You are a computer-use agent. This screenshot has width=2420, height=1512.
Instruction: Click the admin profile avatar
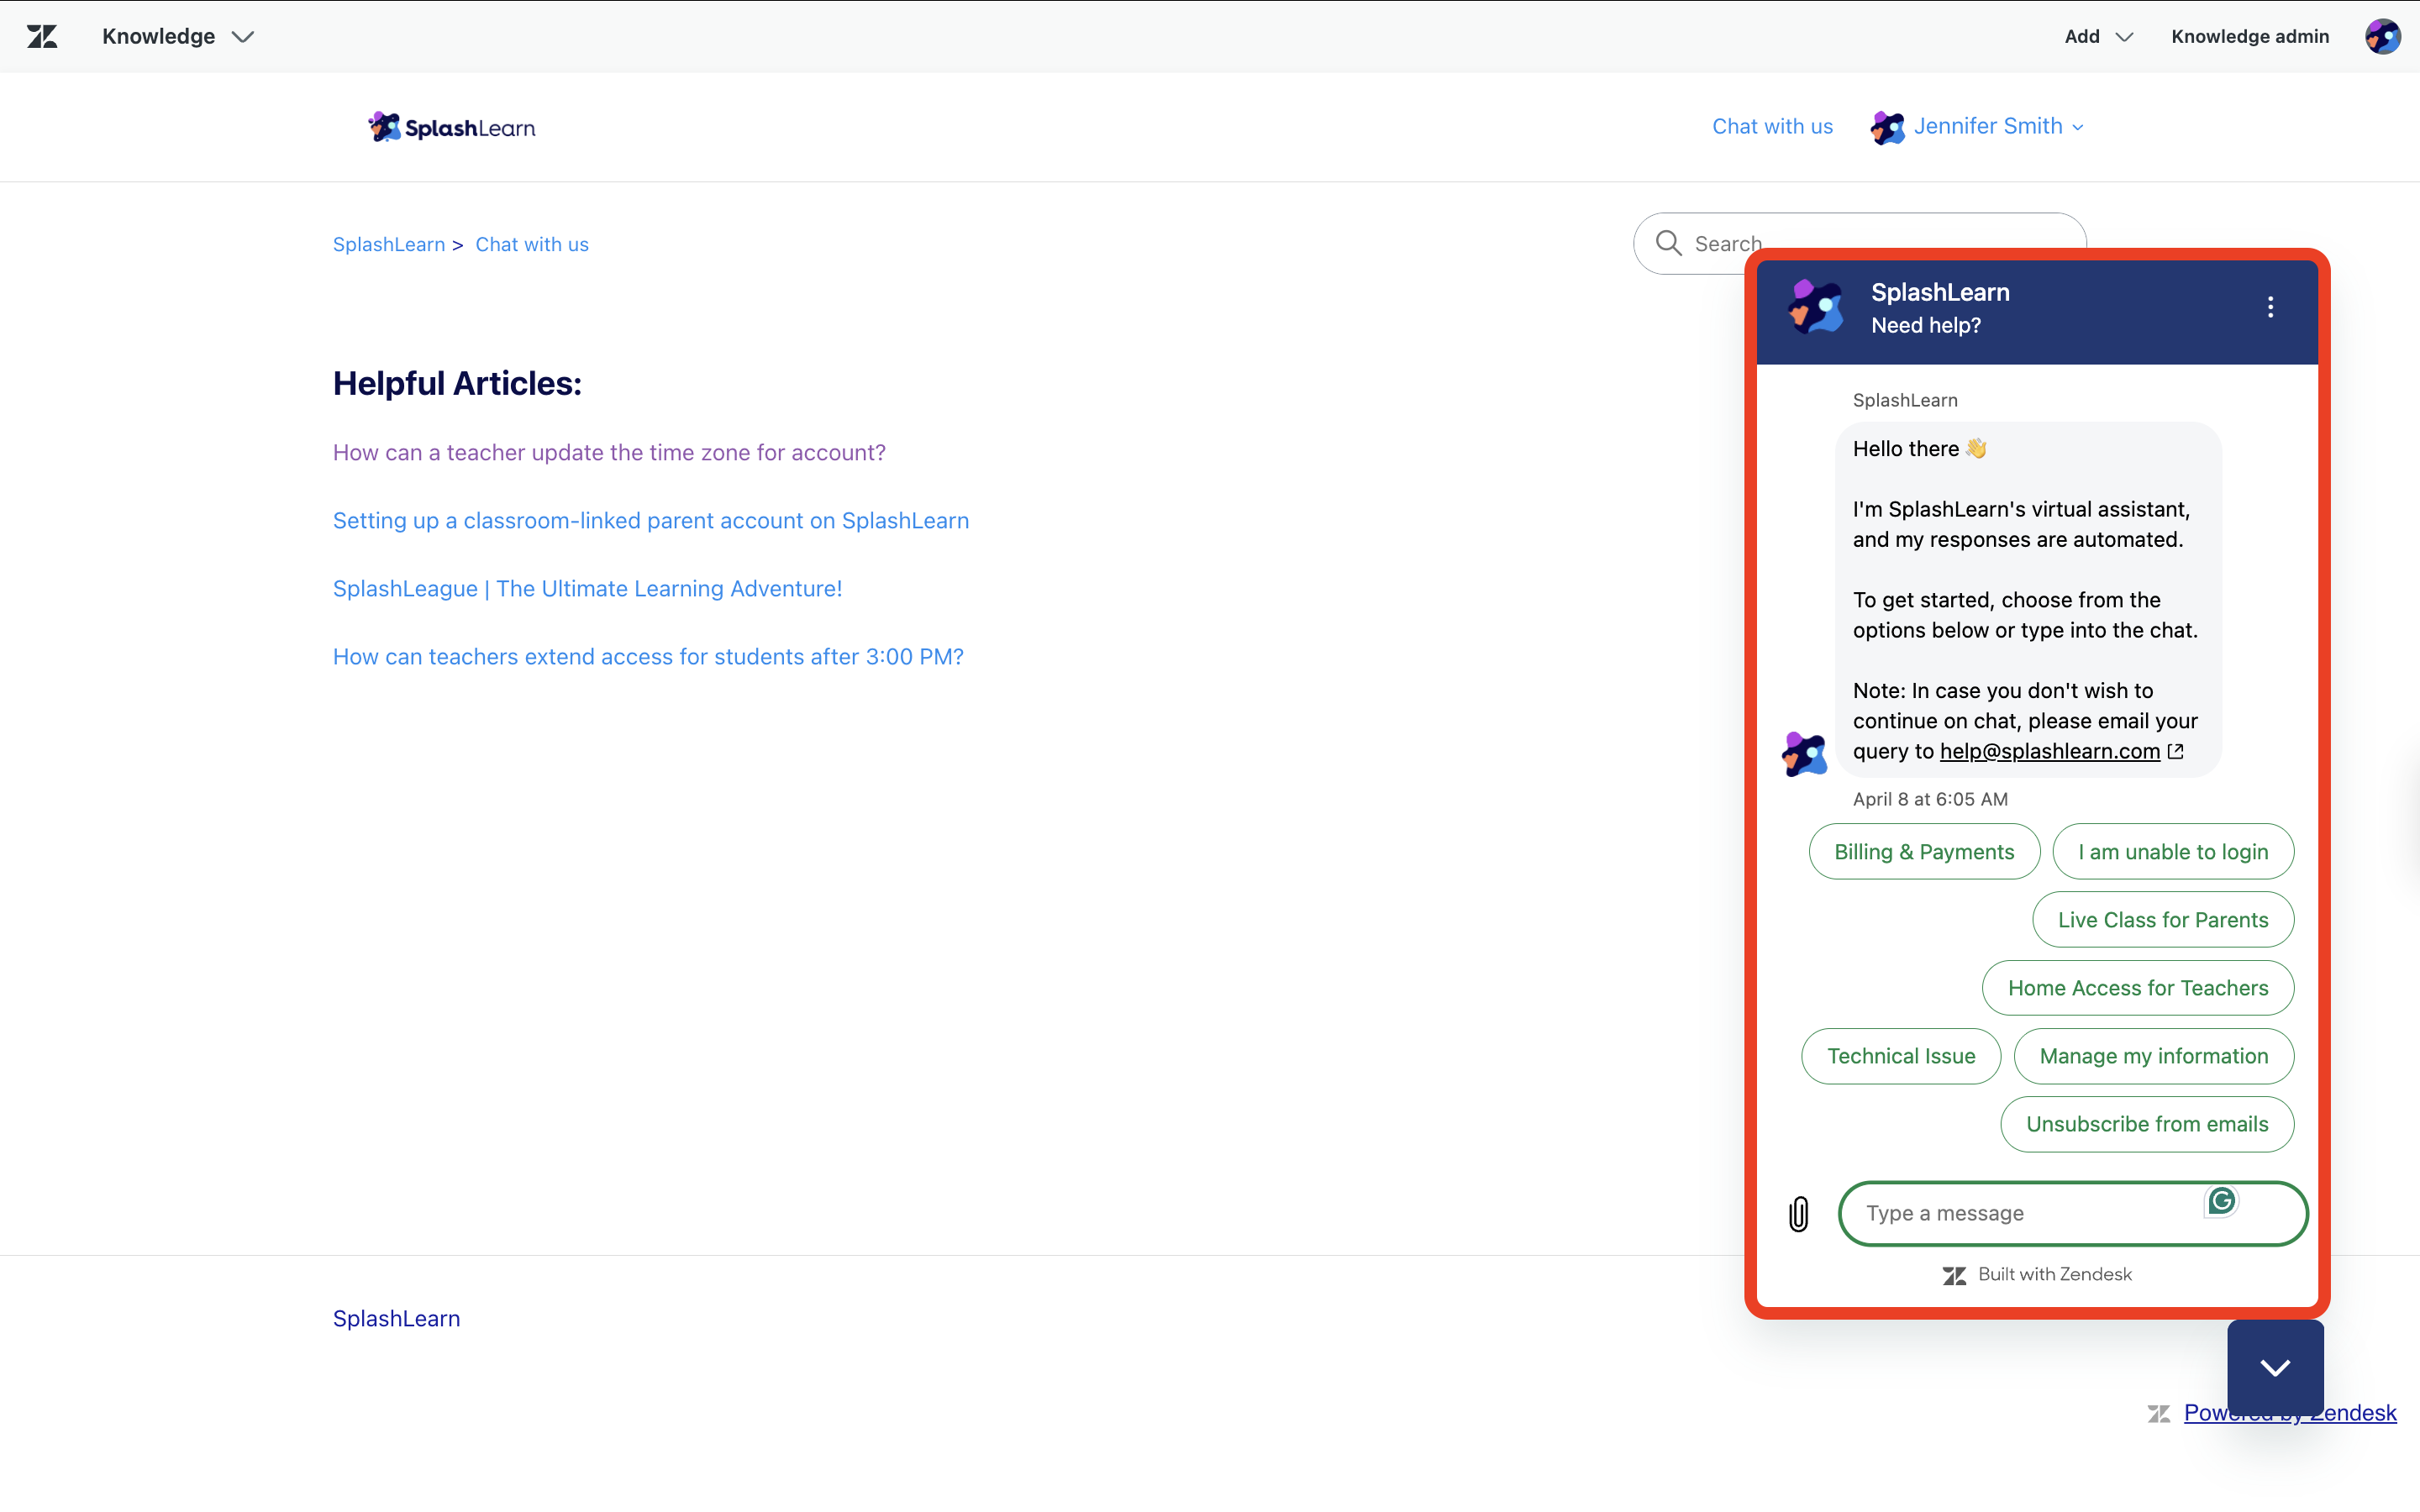2383,36
